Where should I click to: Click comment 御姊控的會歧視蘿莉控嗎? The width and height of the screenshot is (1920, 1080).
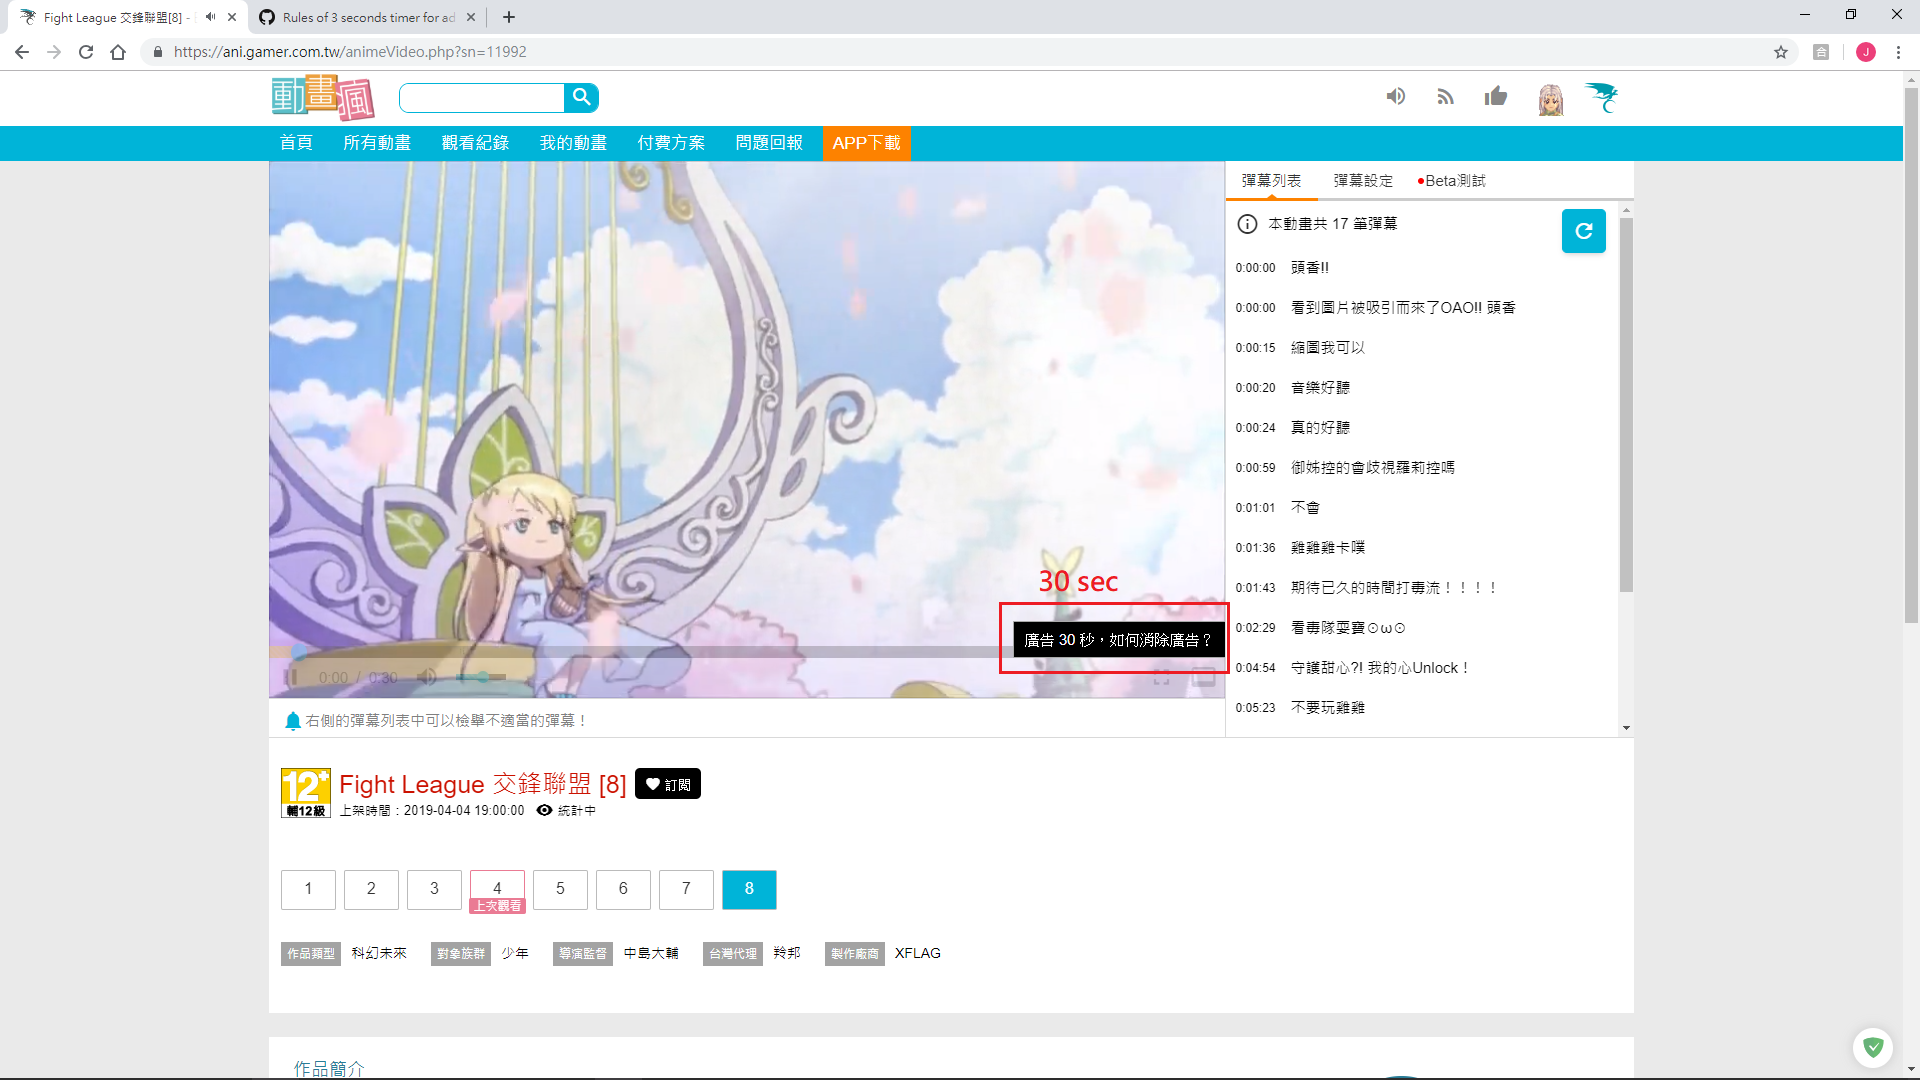1373,468
